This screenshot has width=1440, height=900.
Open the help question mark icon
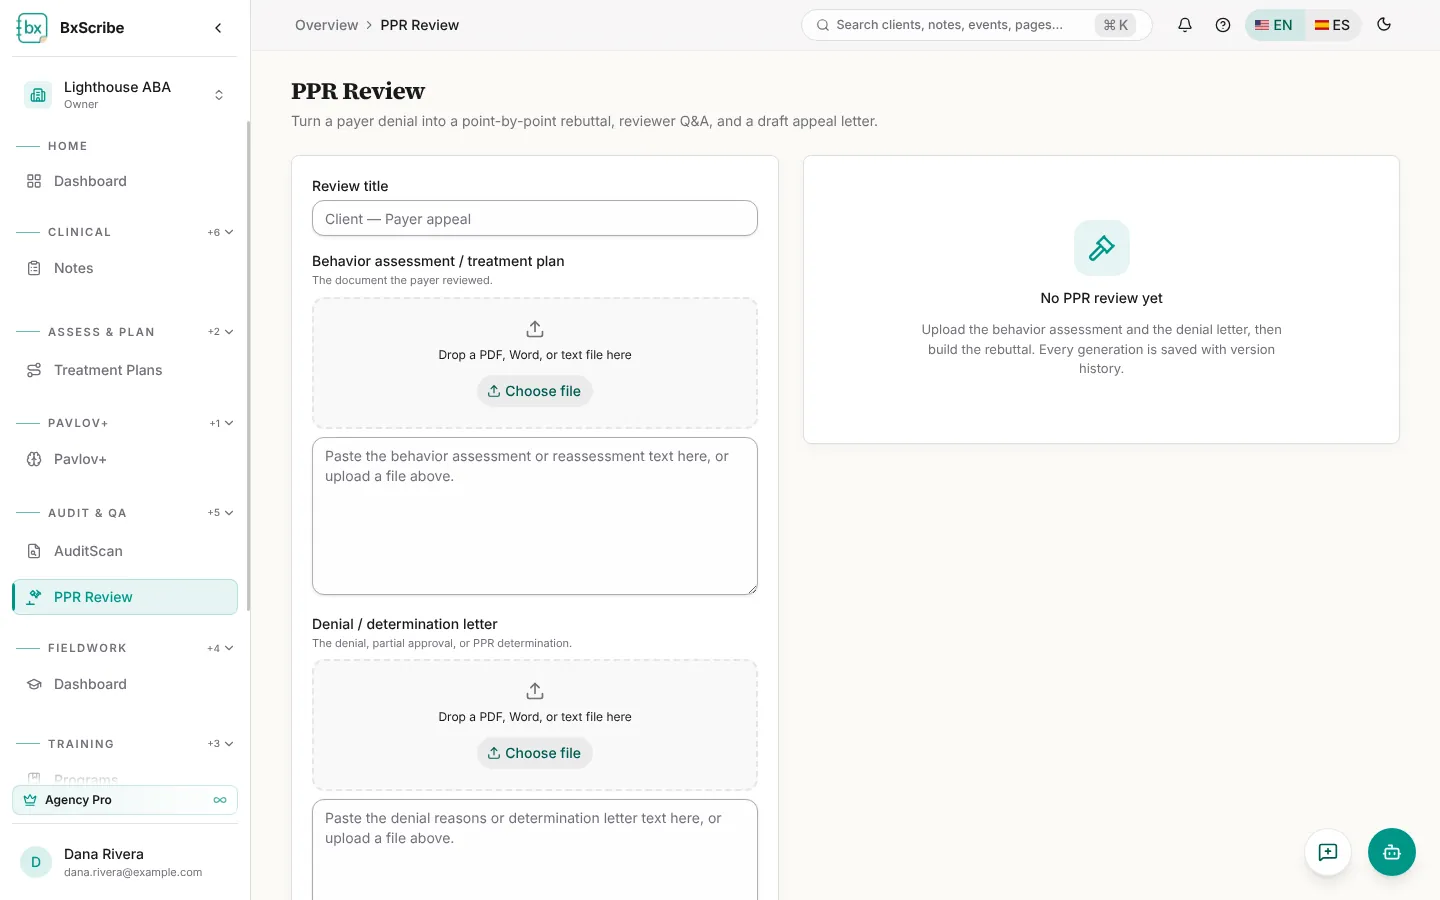(x=1223, y=25)
